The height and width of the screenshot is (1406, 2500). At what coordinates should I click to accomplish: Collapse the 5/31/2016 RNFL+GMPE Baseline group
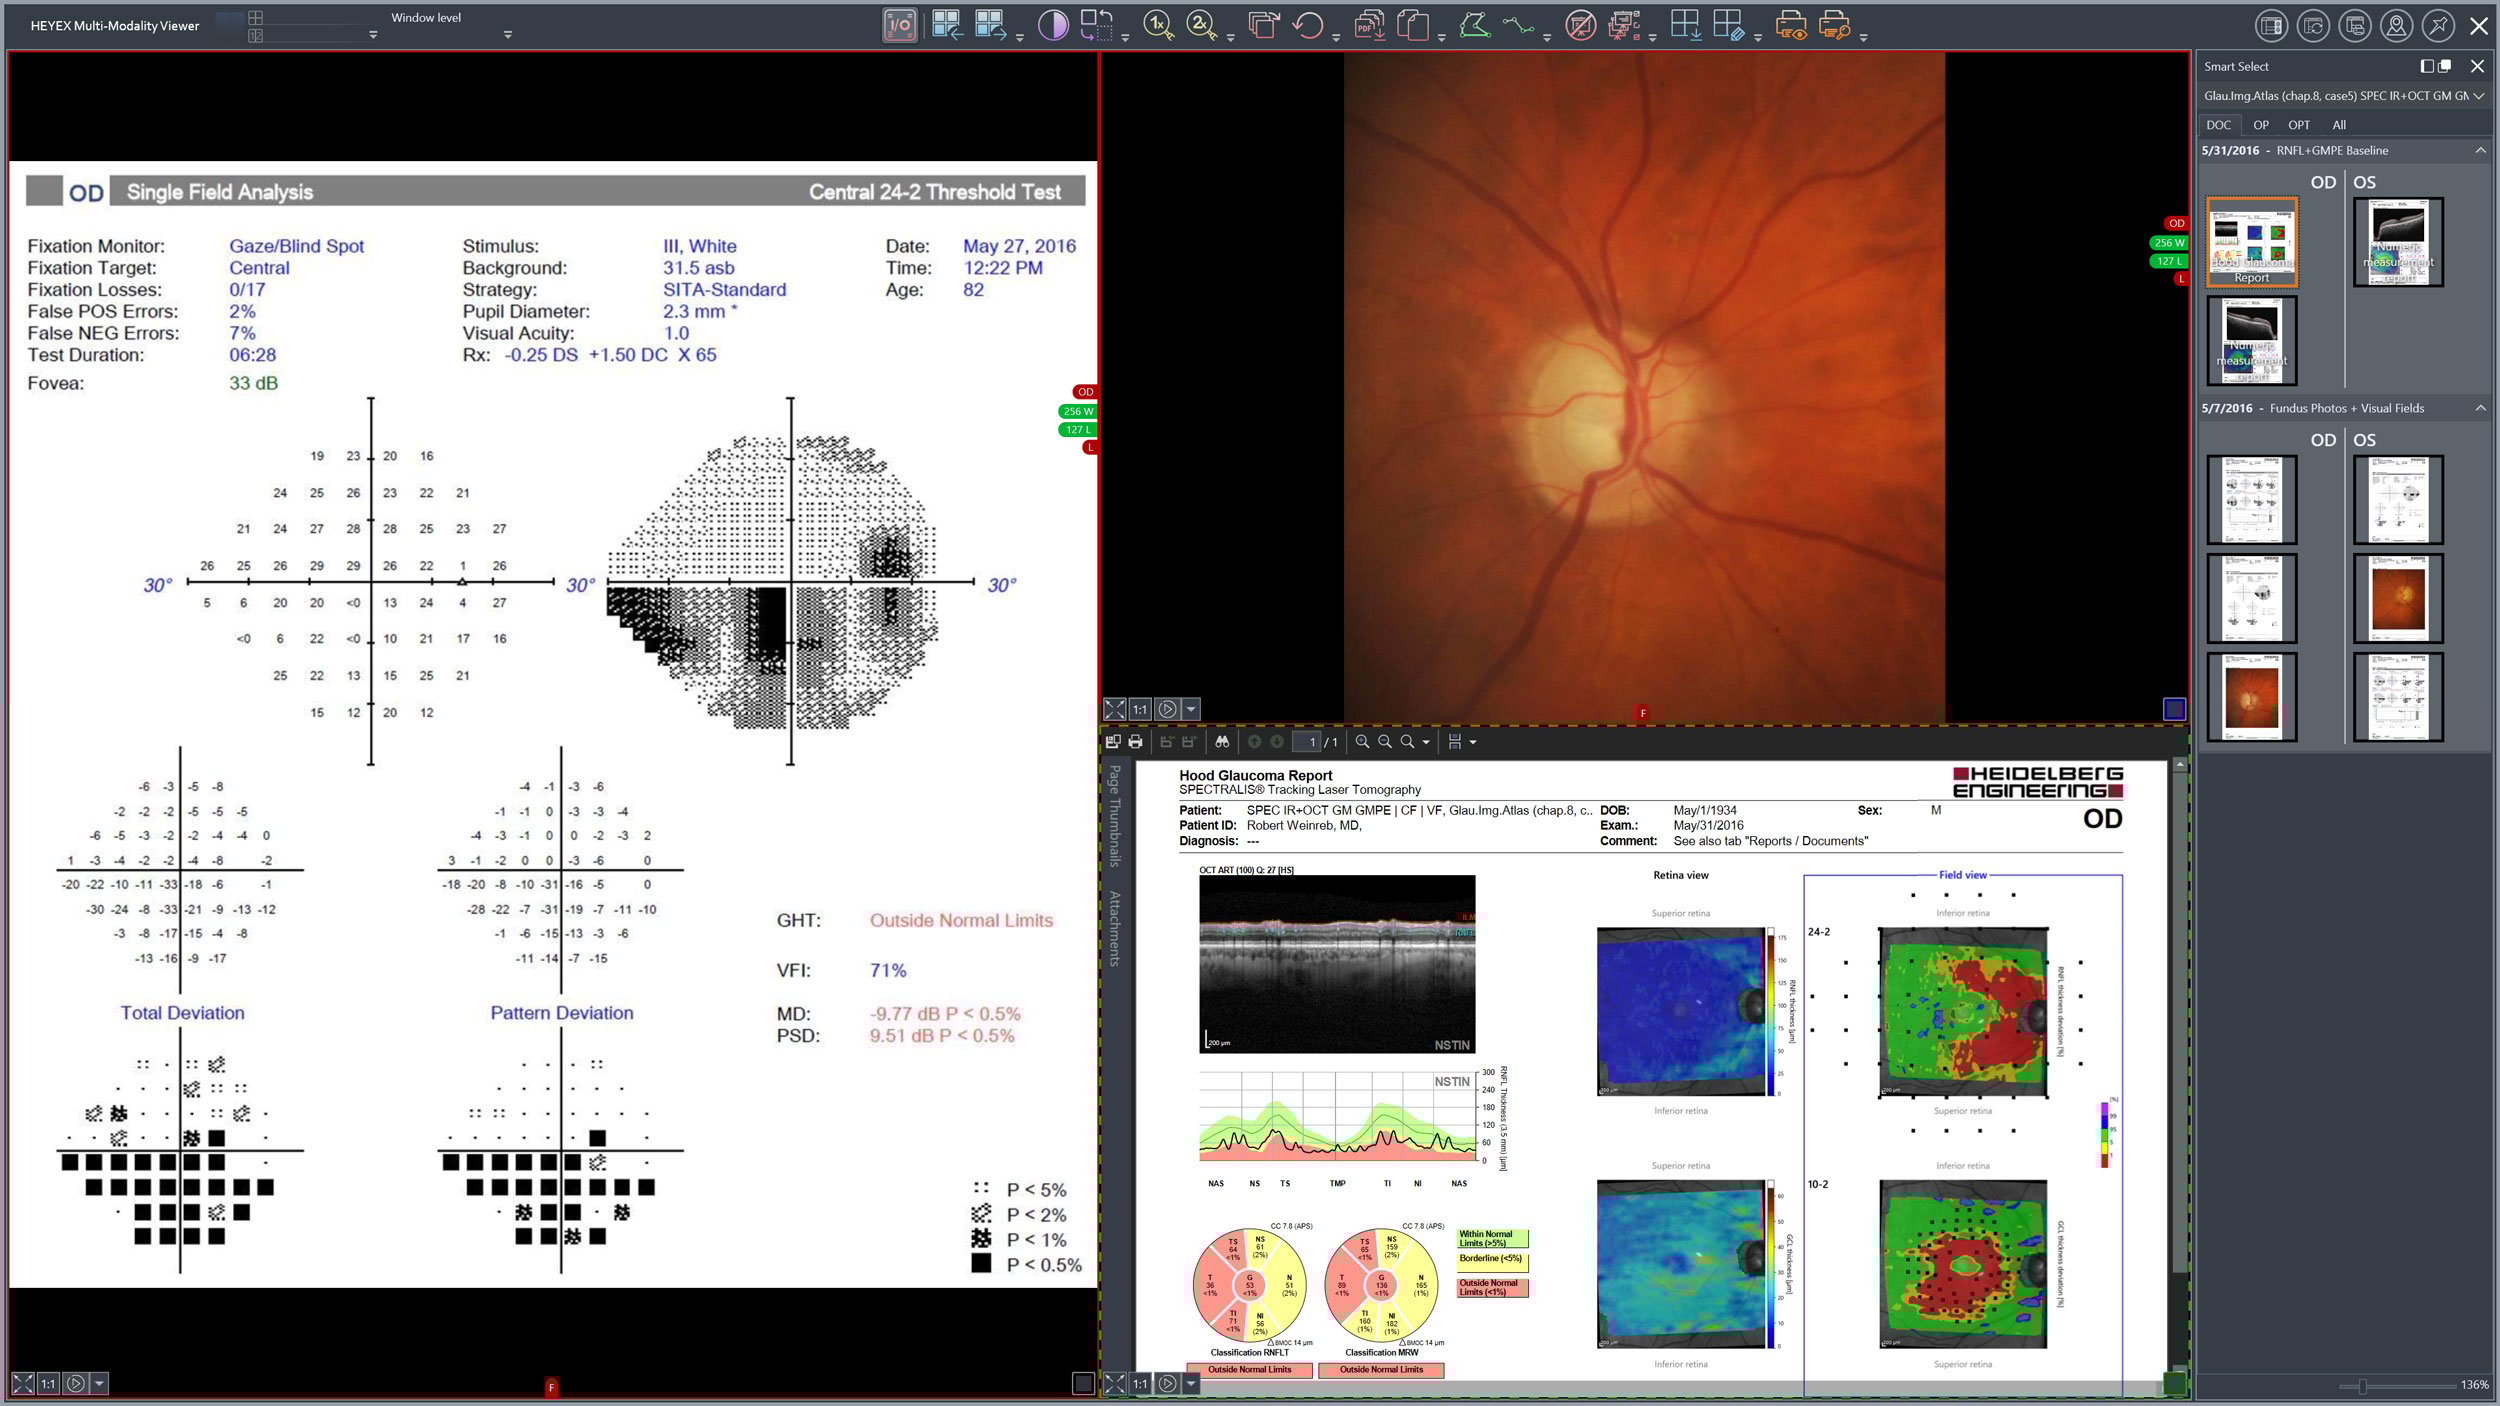pyautogui.click(x=2480, y=151)
